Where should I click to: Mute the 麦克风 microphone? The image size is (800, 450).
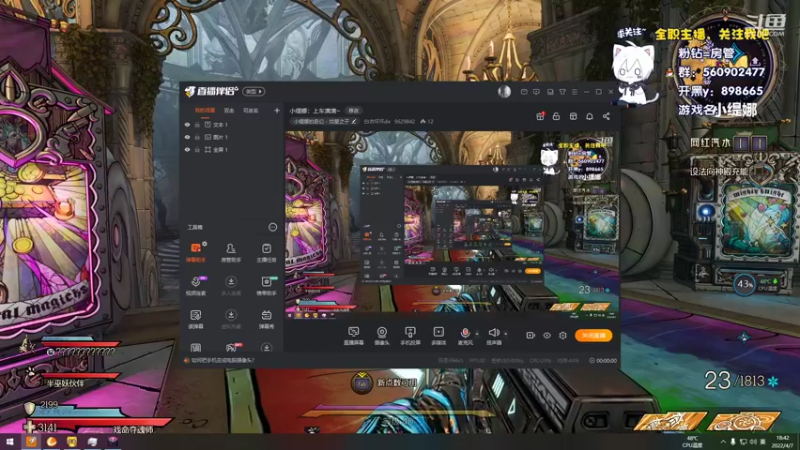tap(465, 336)
